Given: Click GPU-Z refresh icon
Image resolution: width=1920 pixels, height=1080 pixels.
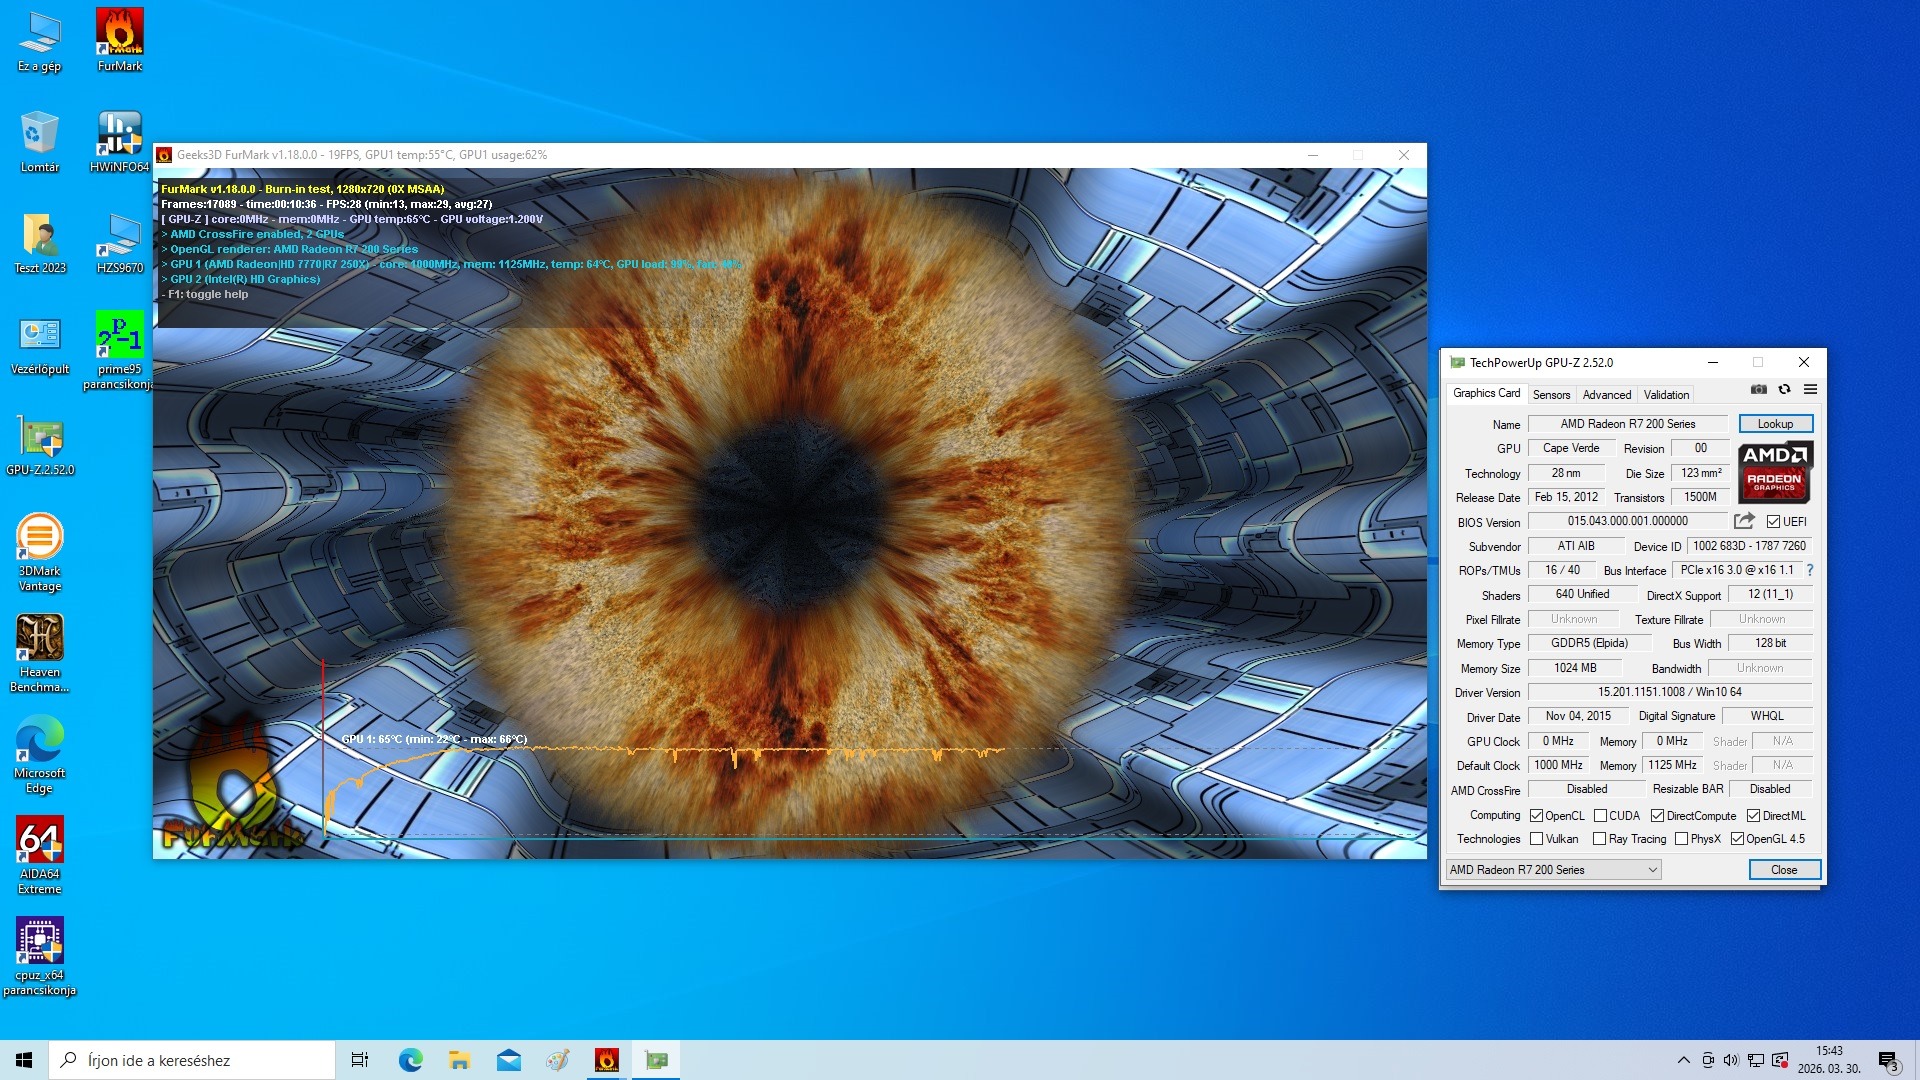Looking at the screenshot, I should tap(1784, 389).
